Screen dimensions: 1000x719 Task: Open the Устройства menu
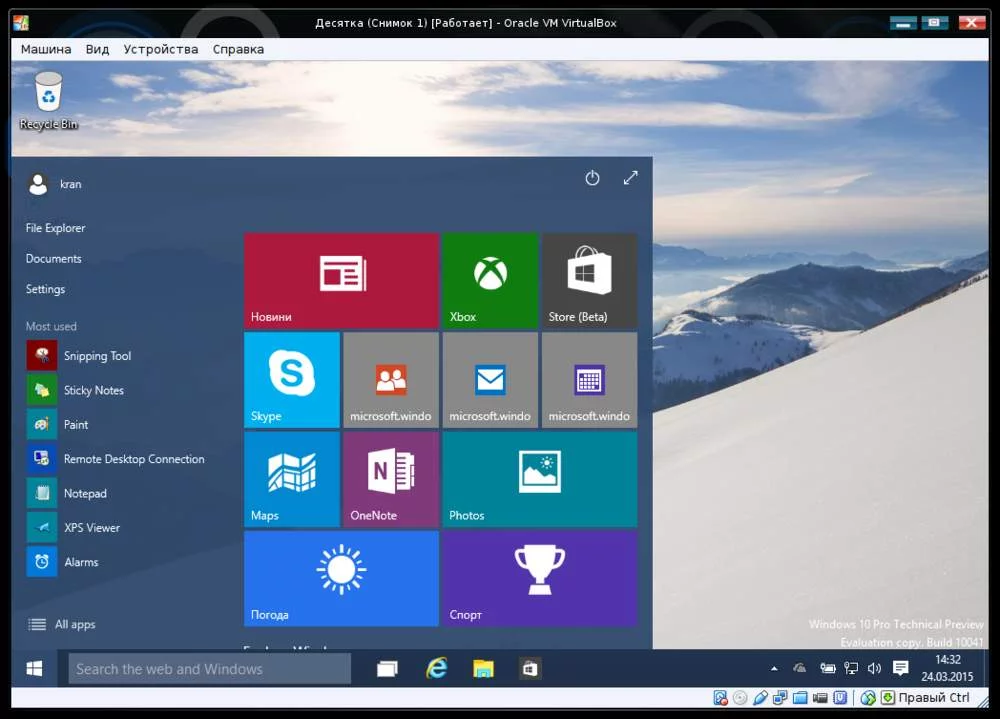click(x=160, y=49)
